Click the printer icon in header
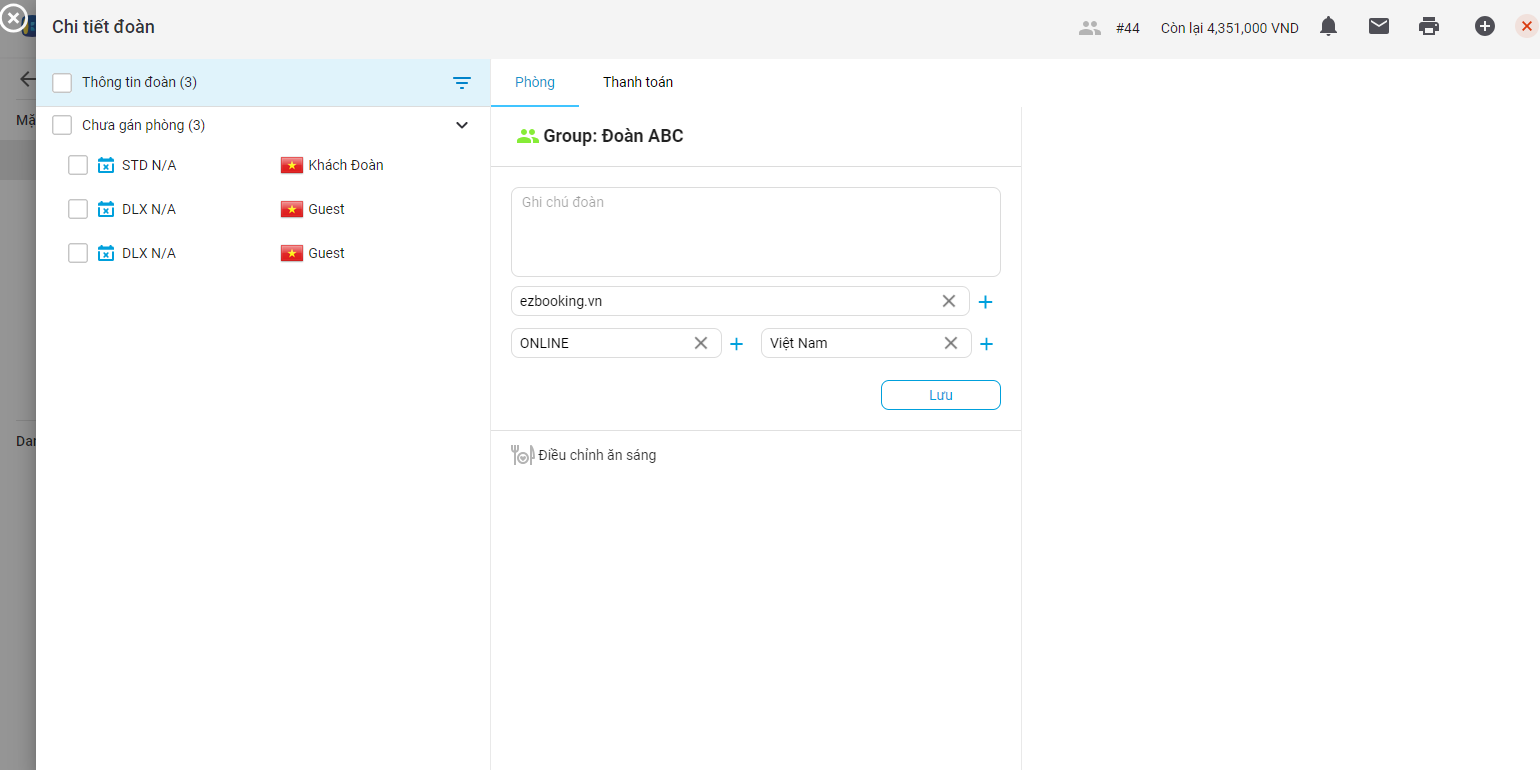This screenshot has width=1540, height=770. coord(1429,27)
